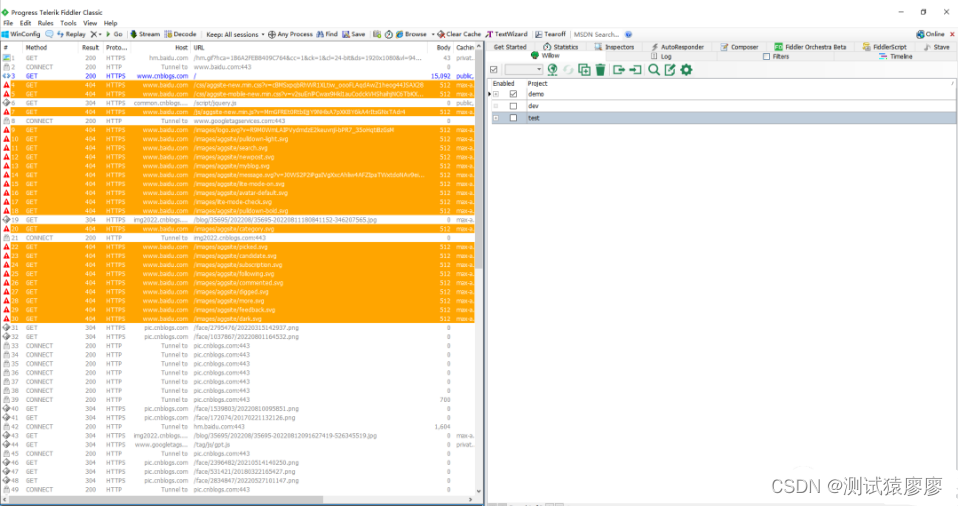Click Willow green globe add-project icon
This screenshot has width=958, height=506.
[552, 70]
